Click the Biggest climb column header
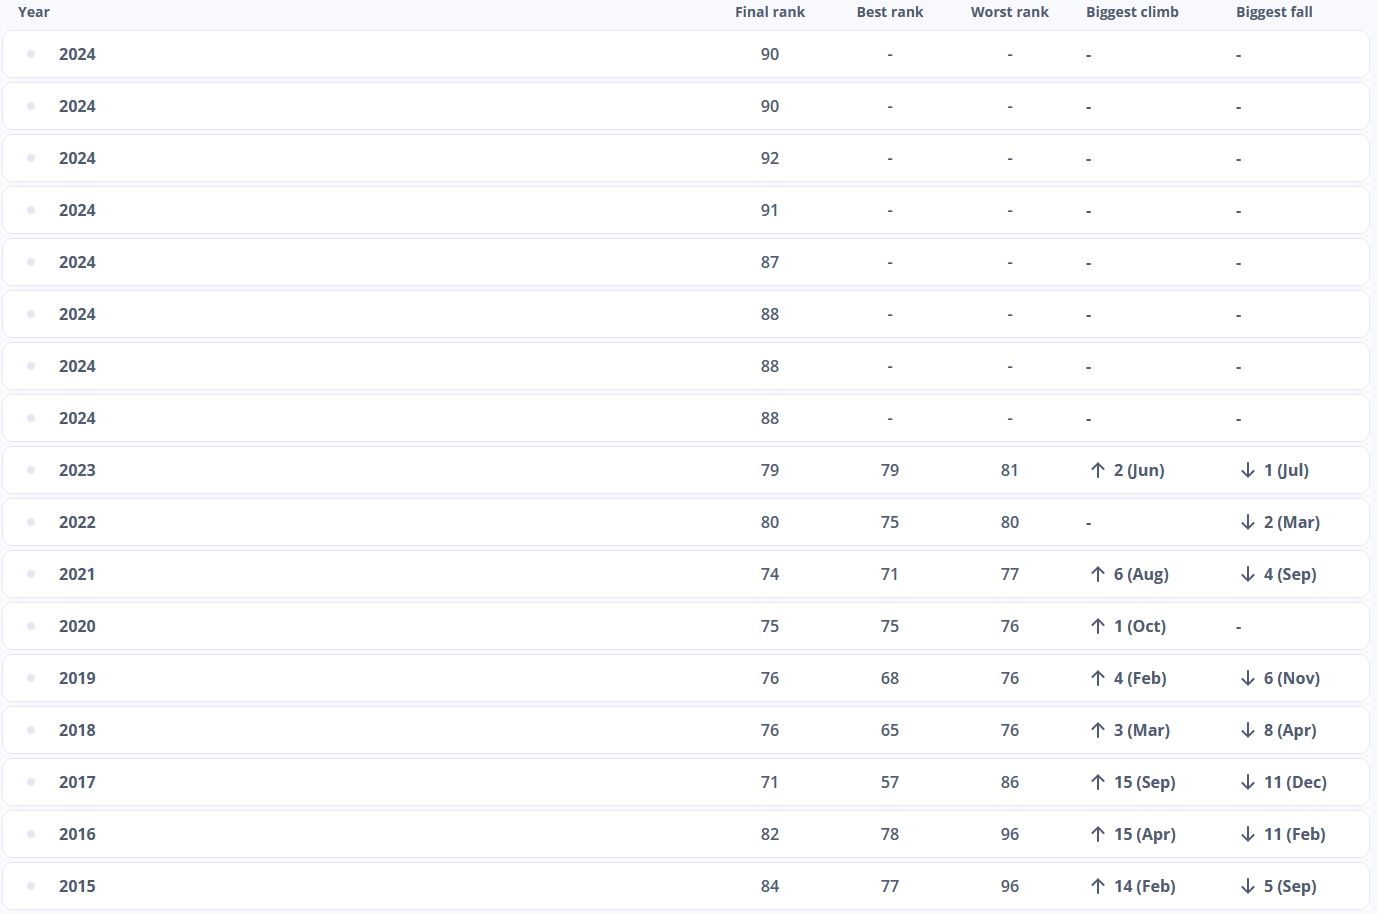The image size is (1377, 914). (1132, 12)
